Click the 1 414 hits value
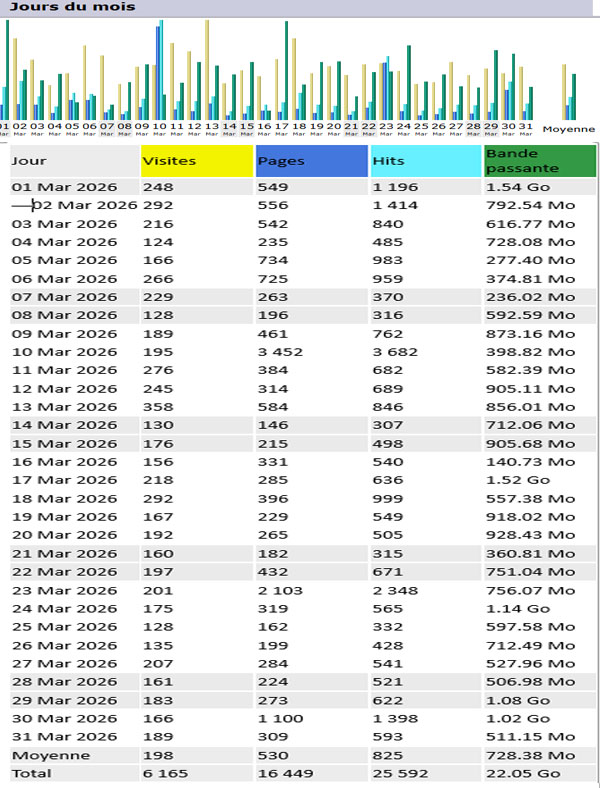Screen dimensions: 600x788 tap(395, 206)
